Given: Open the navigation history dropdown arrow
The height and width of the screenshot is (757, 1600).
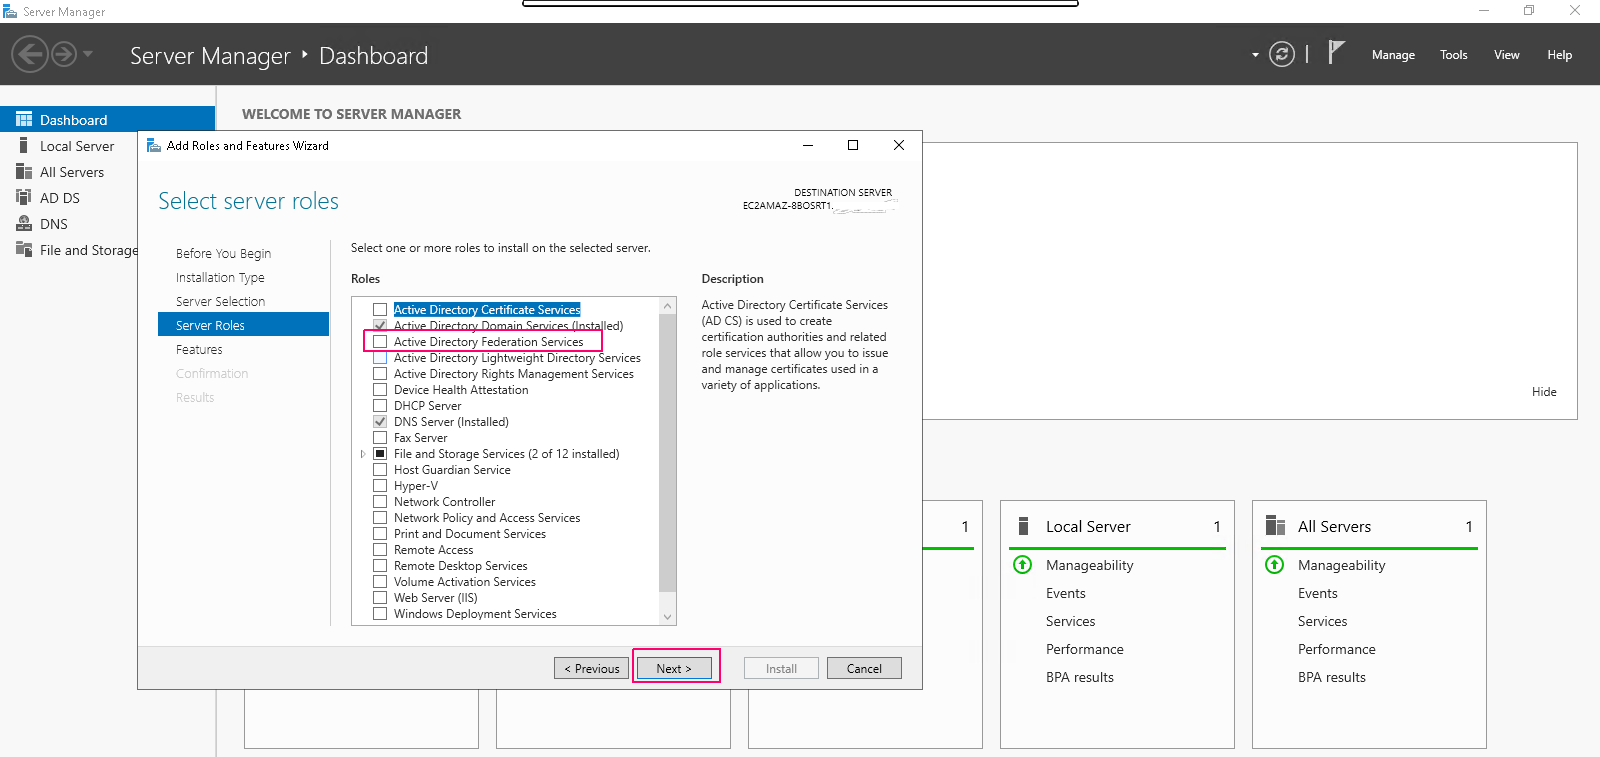Looking at the screenshot, I should (x=88, y=54).
